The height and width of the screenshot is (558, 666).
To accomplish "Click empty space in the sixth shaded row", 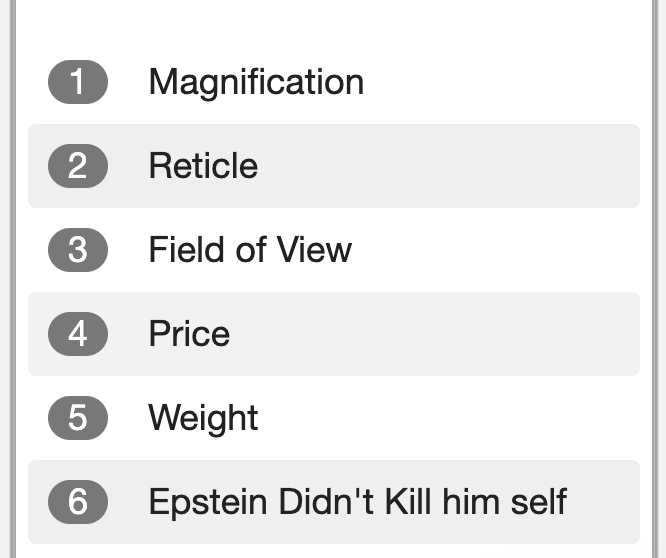I will (603, 502).
